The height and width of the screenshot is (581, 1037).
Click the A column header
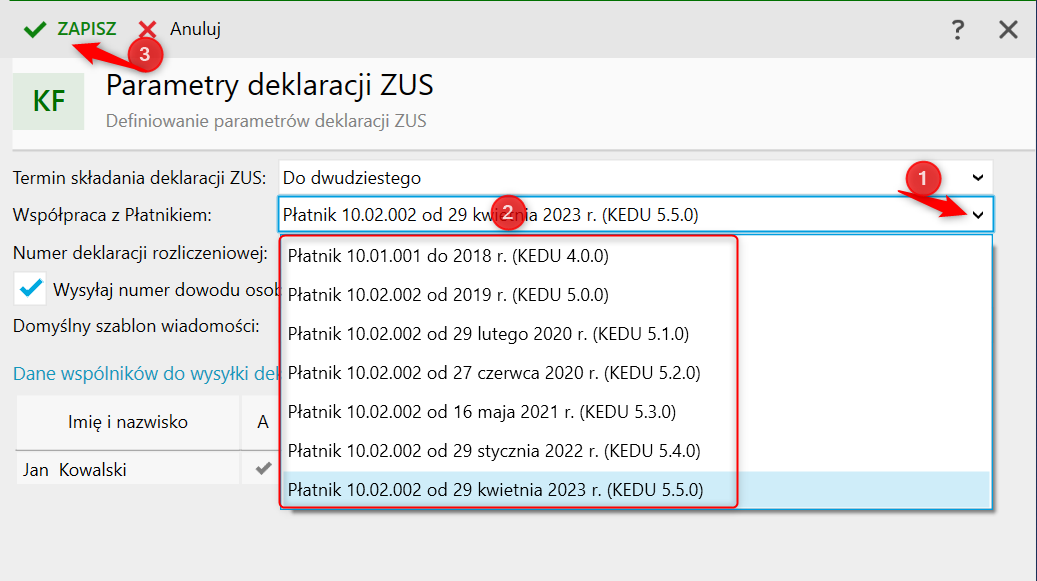click(263, 422)
